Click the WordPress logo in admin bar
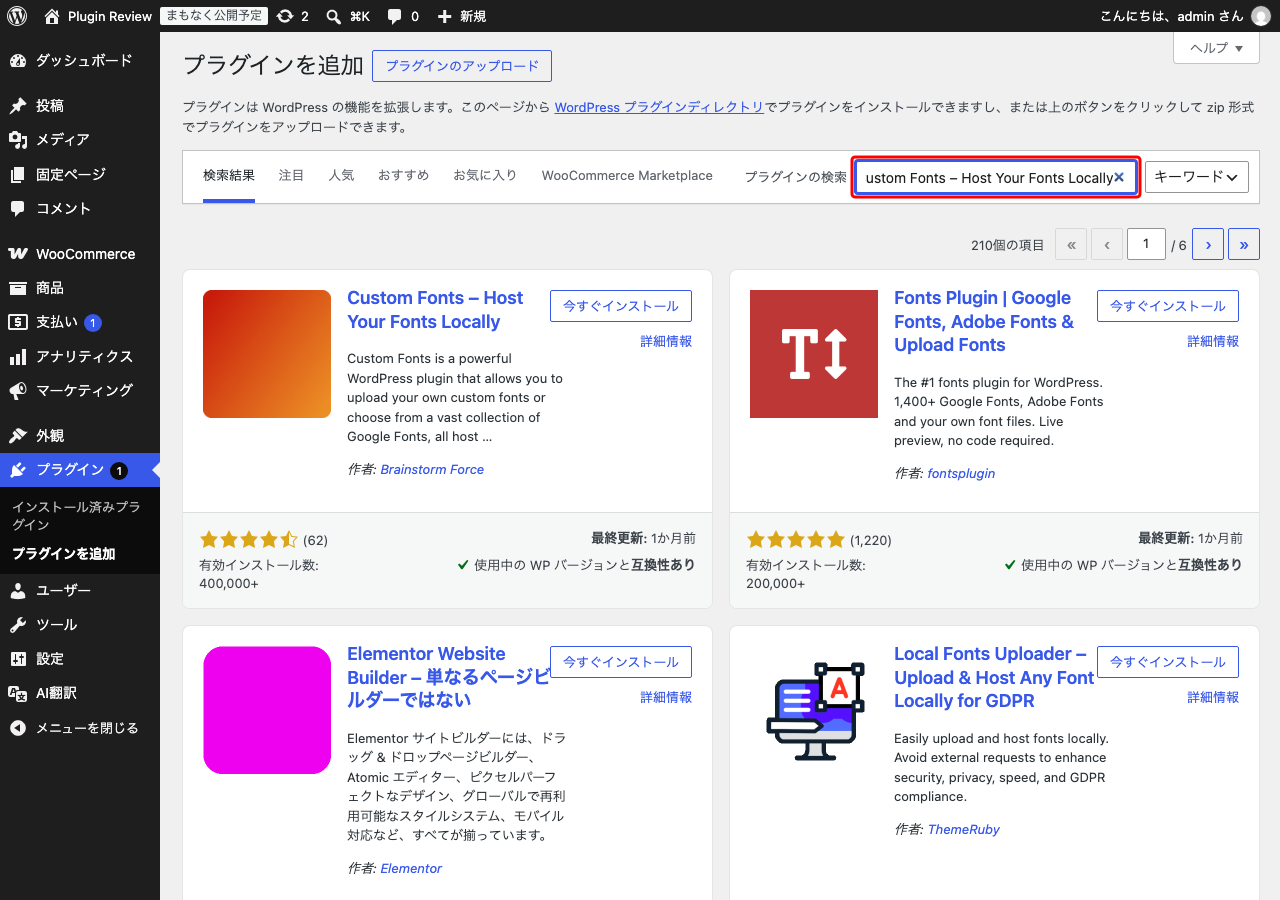The width and height of the screenshot is (1280, 900). tap(17, 16)
